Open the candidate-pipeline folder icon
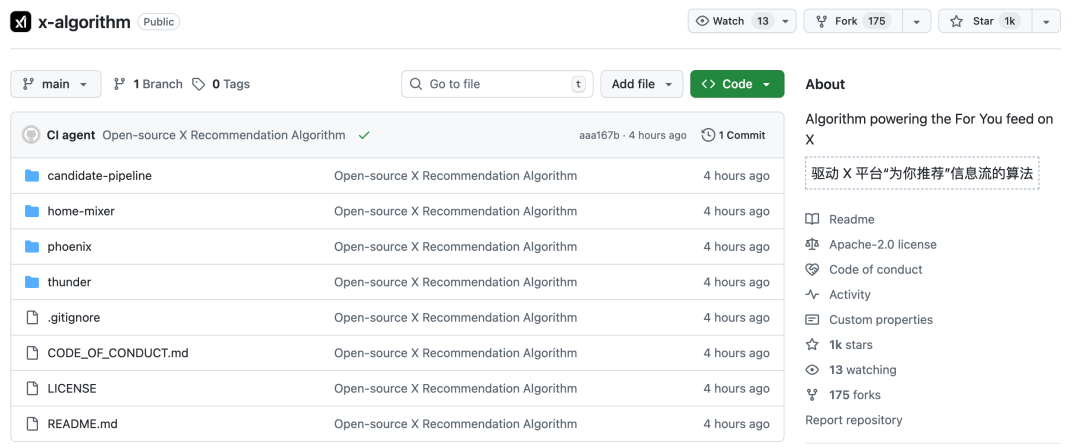 (x=31, y=176)
